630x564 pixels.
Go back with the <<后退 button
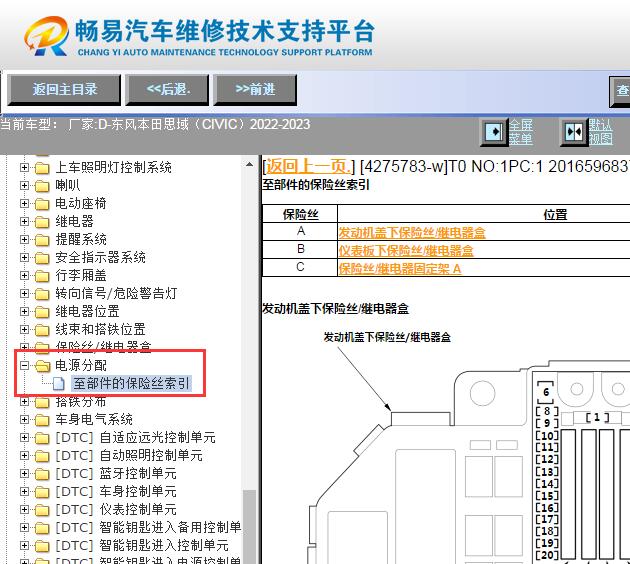[167, 90]
